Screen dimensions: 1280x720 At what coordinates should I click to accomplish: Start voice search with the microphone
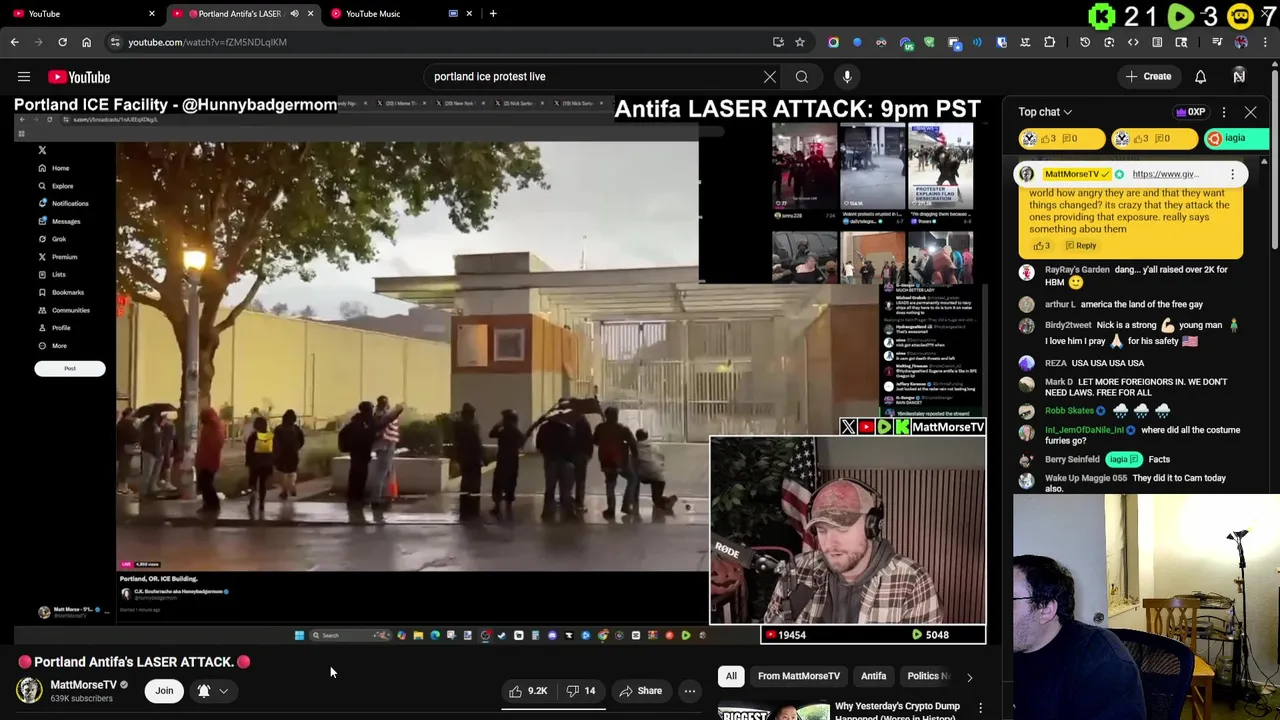[x=847, y=77]
